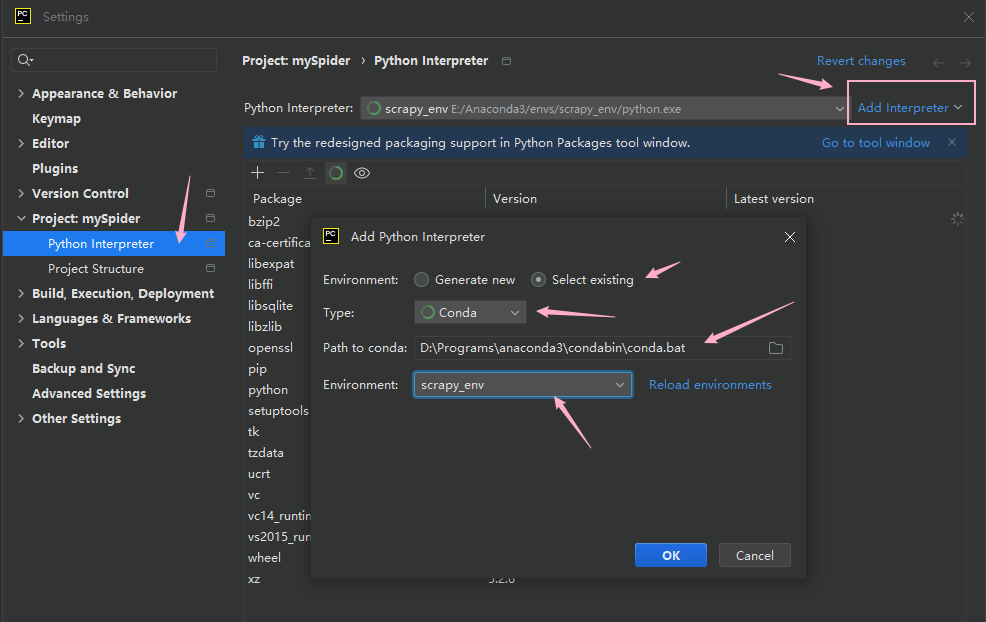
Task: Open Advanced Settings page
Action: click(x=89, y=394)
